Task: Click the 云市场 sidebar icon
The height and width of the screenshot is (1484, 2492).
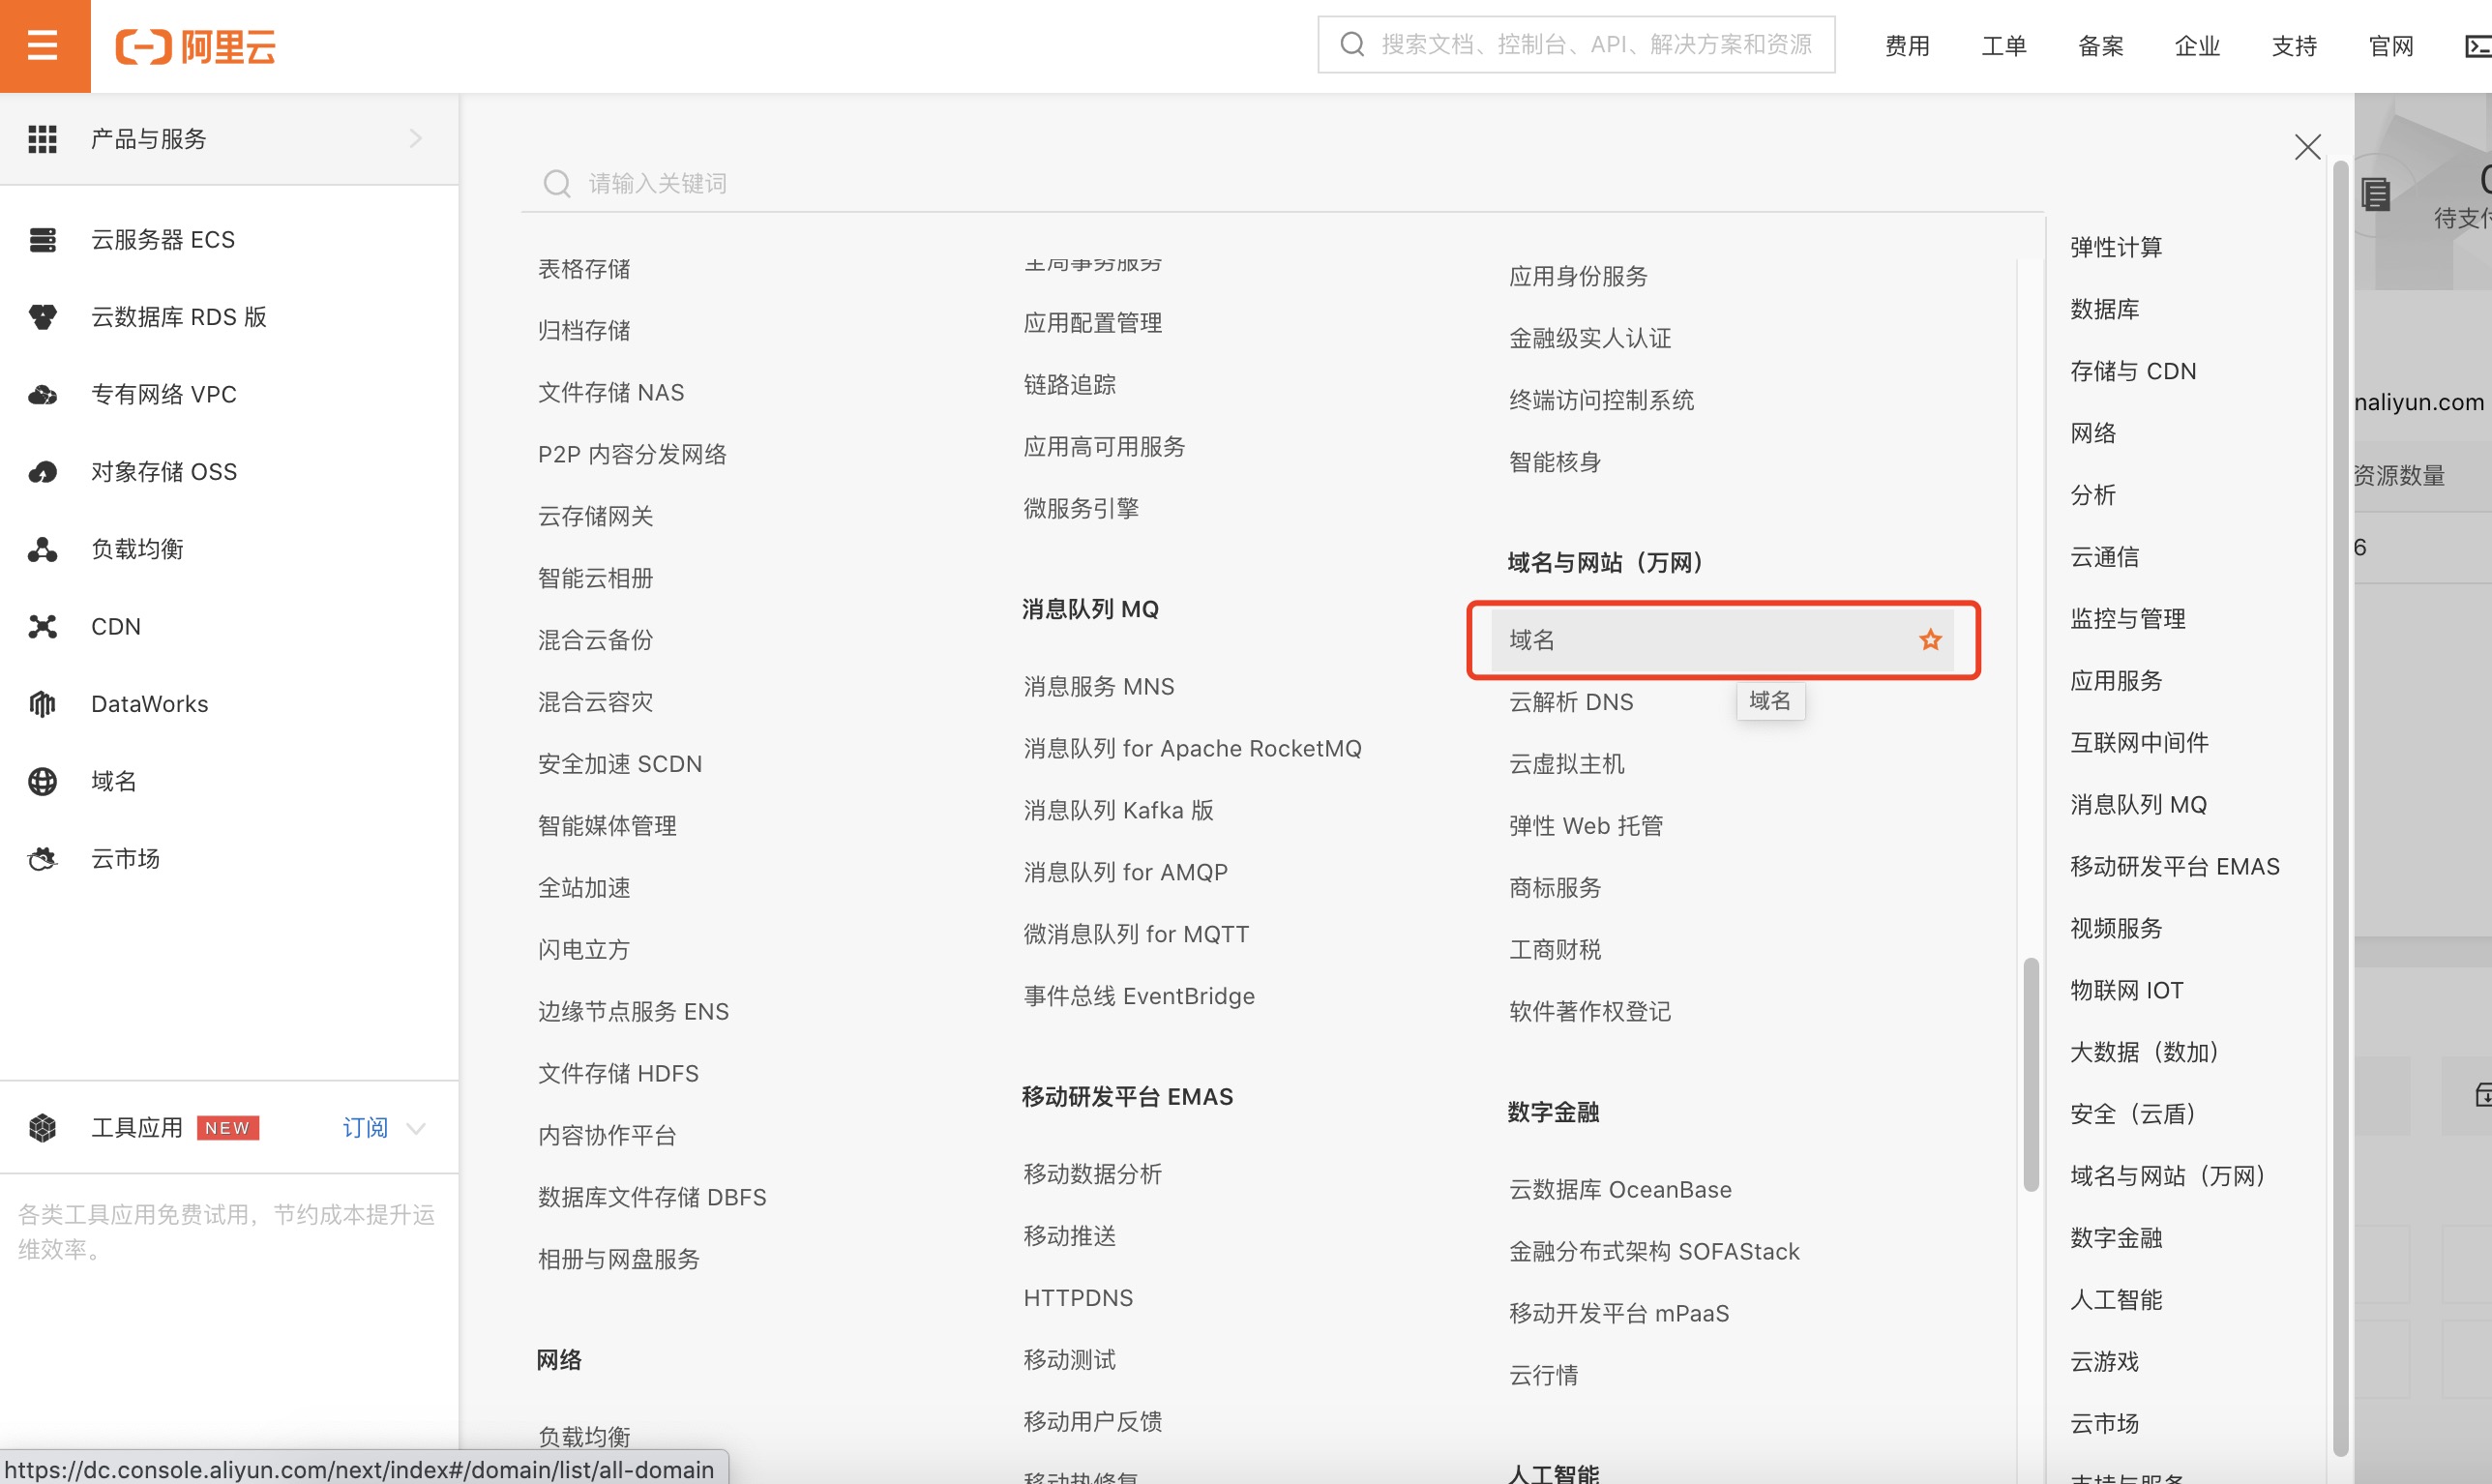Action: (x=43, y=858)
